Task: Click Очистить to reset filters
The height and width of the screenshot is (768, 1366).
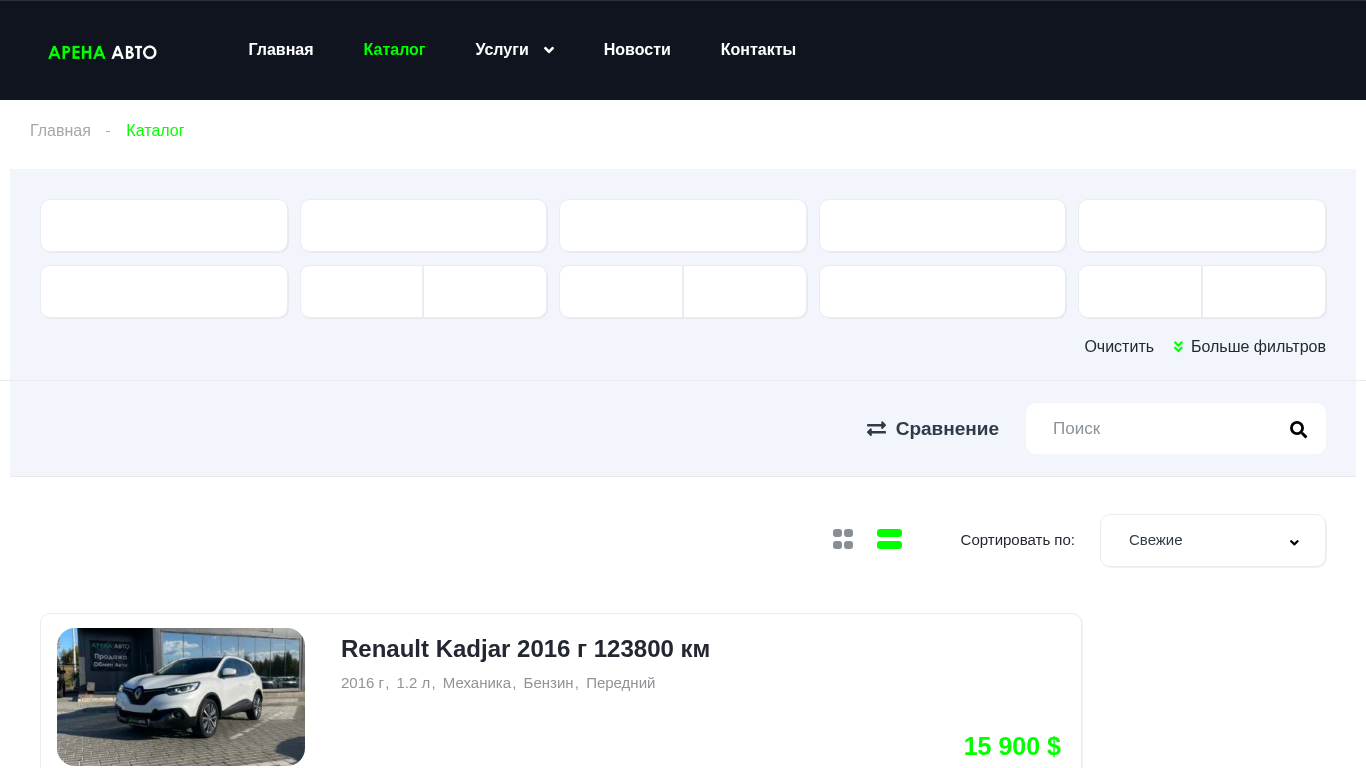Action: pyautogui.click(x=1118, y=347)
